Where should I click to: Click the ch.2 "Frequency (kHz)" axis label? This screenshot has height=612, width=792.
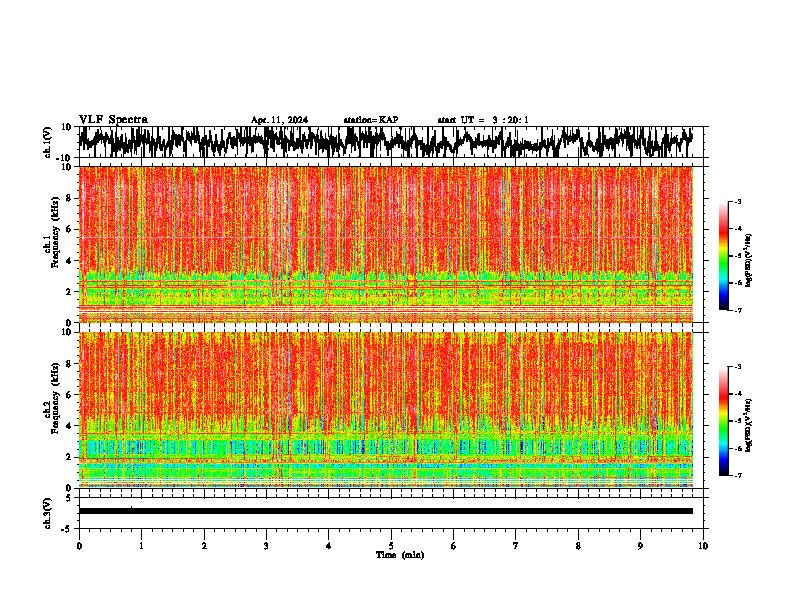pos(55,398)
